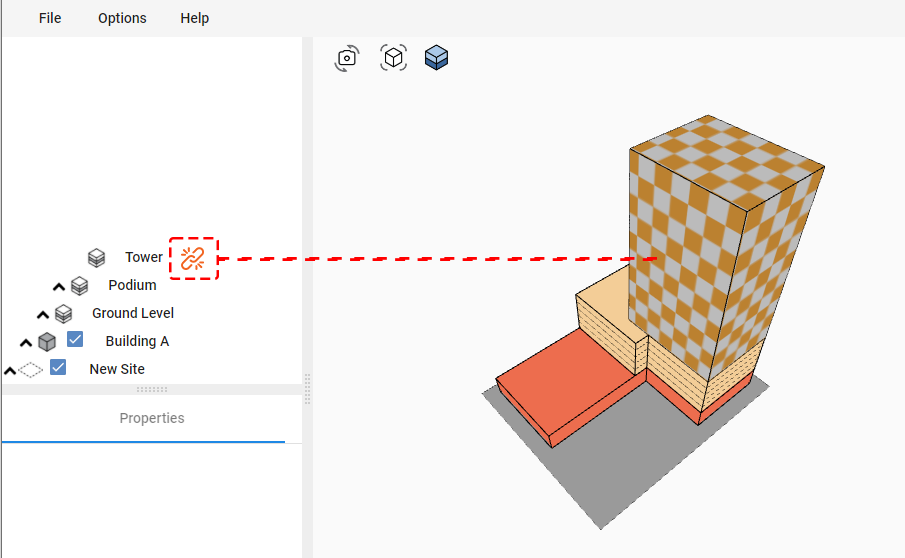905x558 pixels.
Task: Click the broken link icon beside Tower
Action: coord(193,259)
